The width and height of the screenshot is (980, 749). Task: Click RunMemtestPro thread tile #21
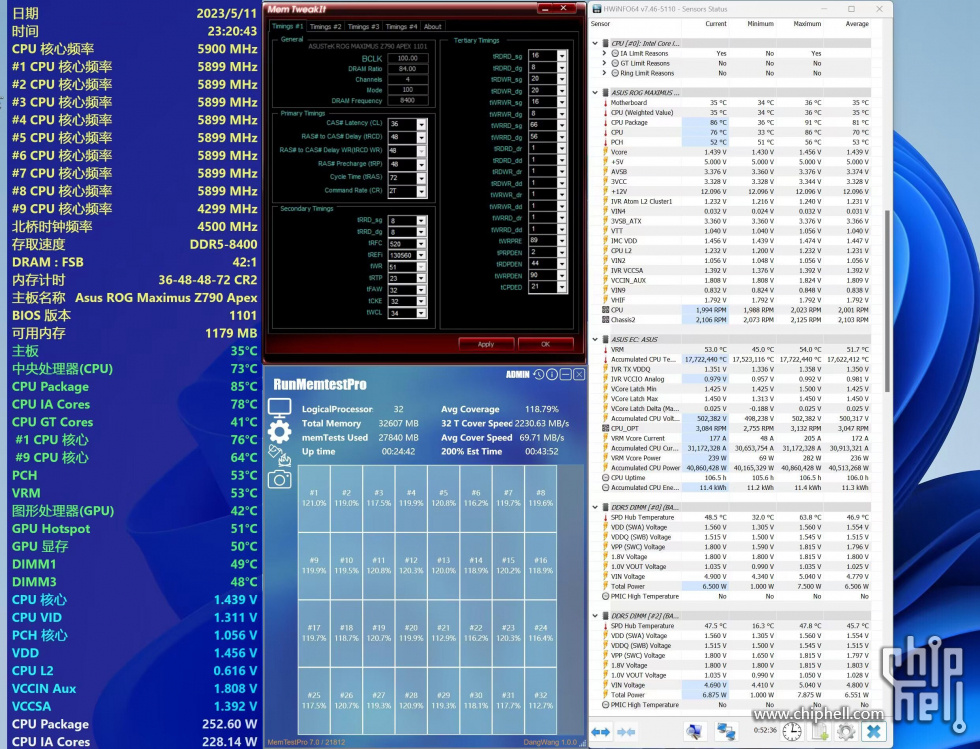click(443, 633)
